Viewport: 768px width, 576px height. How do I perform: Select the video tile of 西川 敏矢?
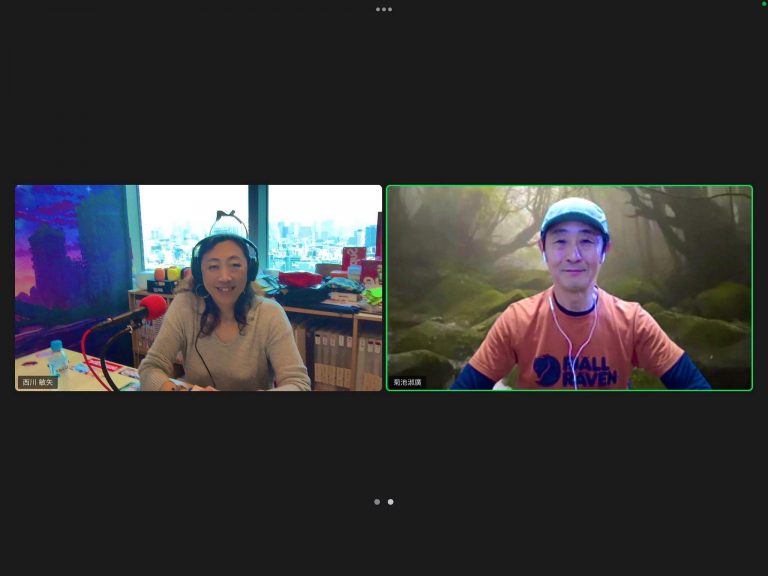click(198, 287)
